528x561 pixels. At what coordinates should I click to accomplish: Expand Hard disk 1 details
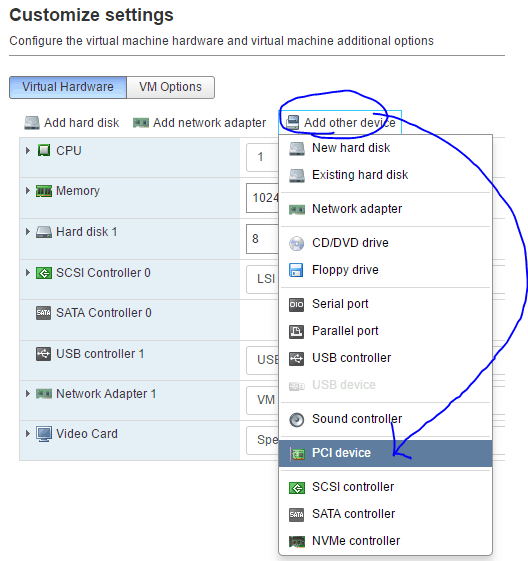pyautogui.click(x=28, y=231)
